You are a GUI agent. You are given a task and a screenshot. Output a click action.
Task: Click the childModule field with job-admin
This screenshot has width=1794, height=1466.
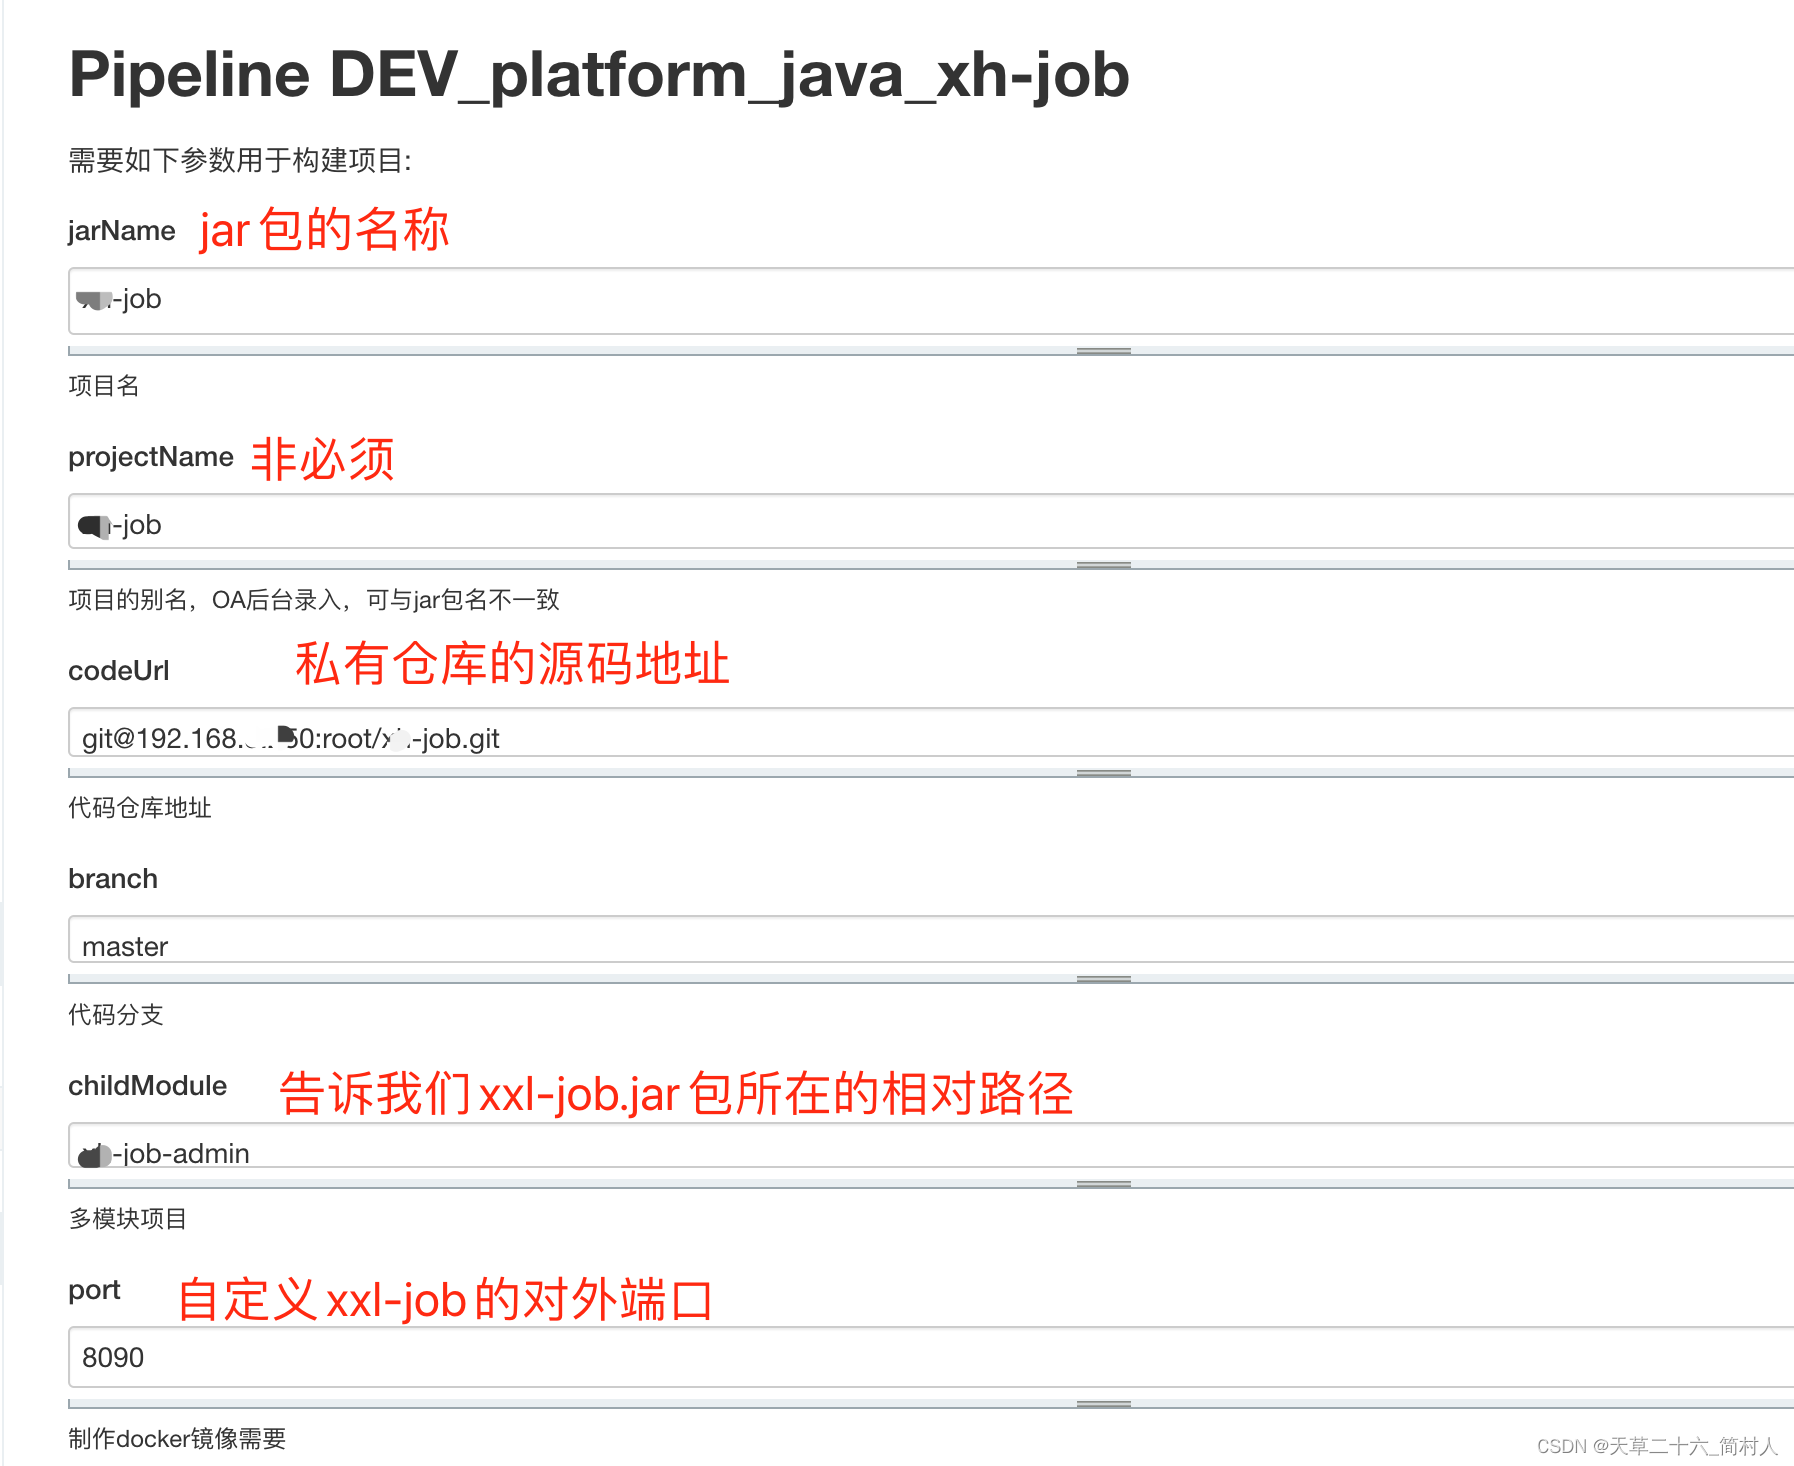point(931,1145)
